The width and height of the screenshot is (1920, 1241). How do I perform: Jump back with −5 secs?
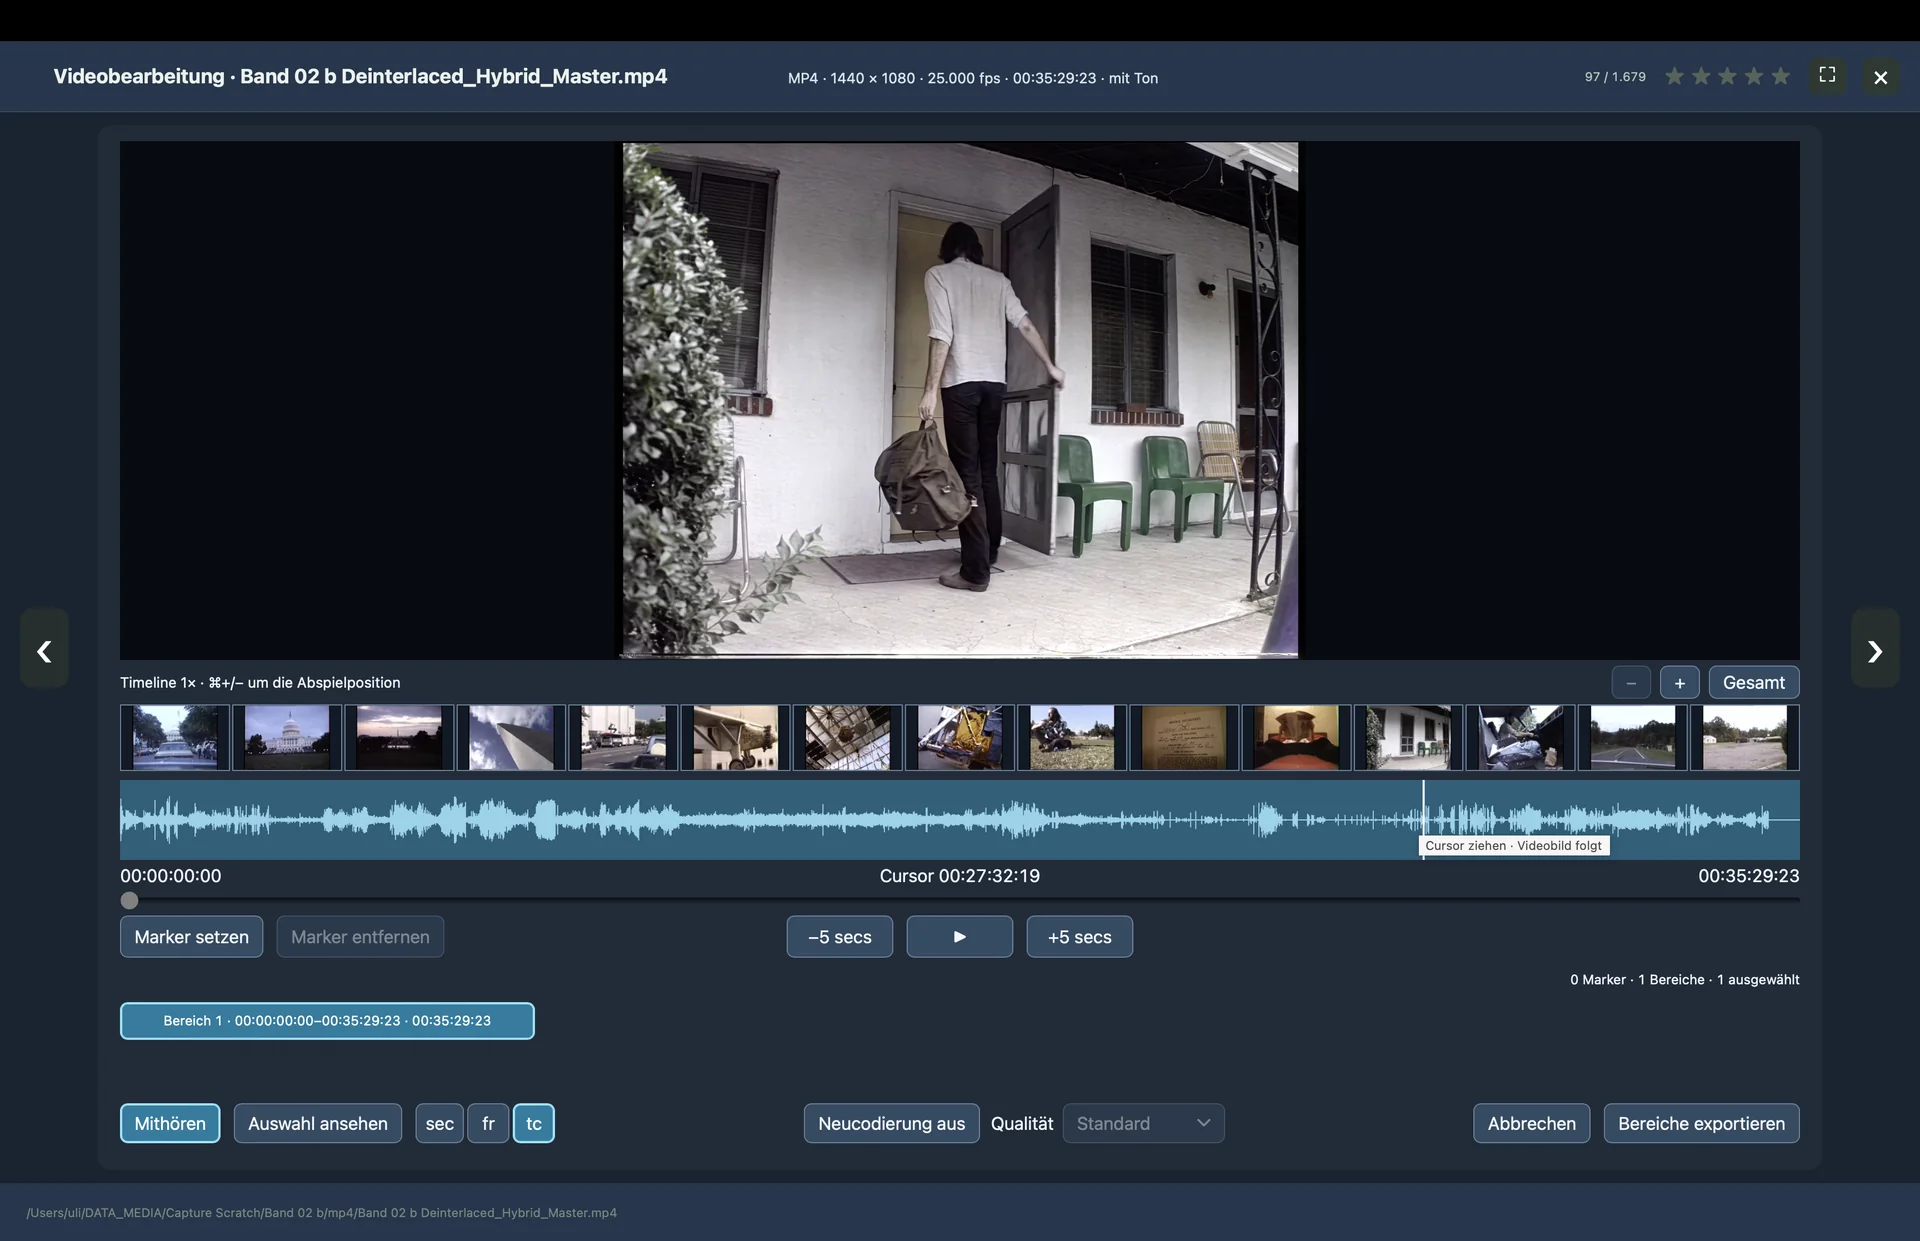pyautogui.click(x=840, y=937)
